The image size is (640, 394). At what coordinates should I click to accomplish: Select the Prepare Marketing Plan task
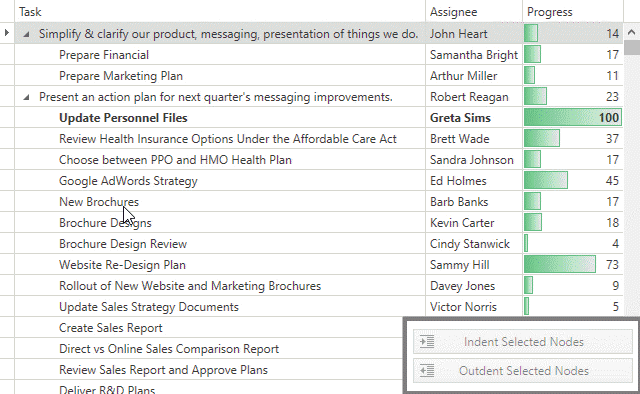coord(121,76)
